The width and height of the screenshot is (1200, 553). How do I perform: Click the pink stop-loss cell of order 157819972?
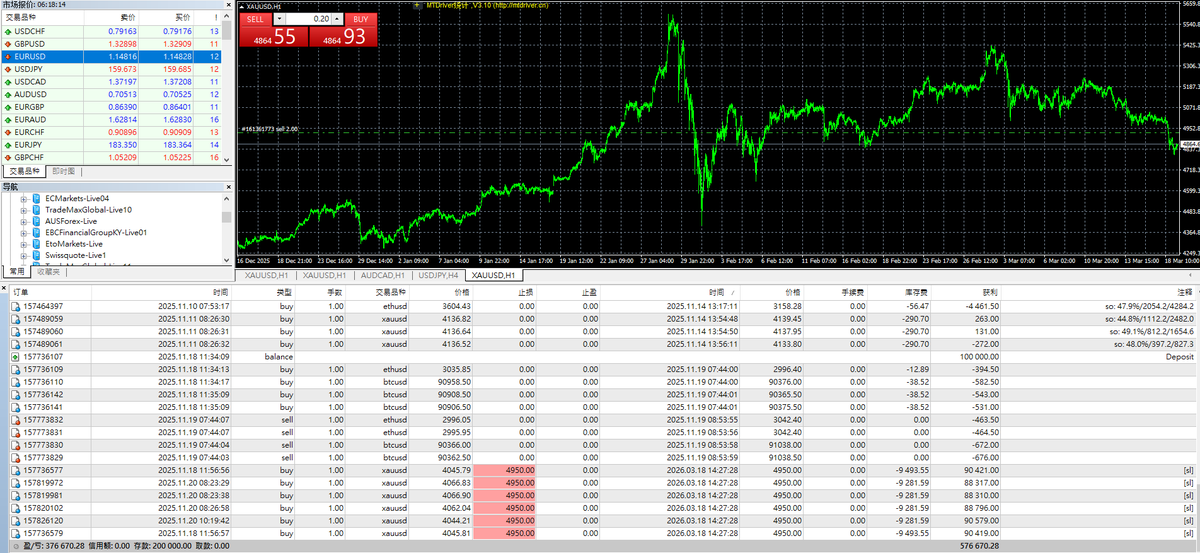506,482
